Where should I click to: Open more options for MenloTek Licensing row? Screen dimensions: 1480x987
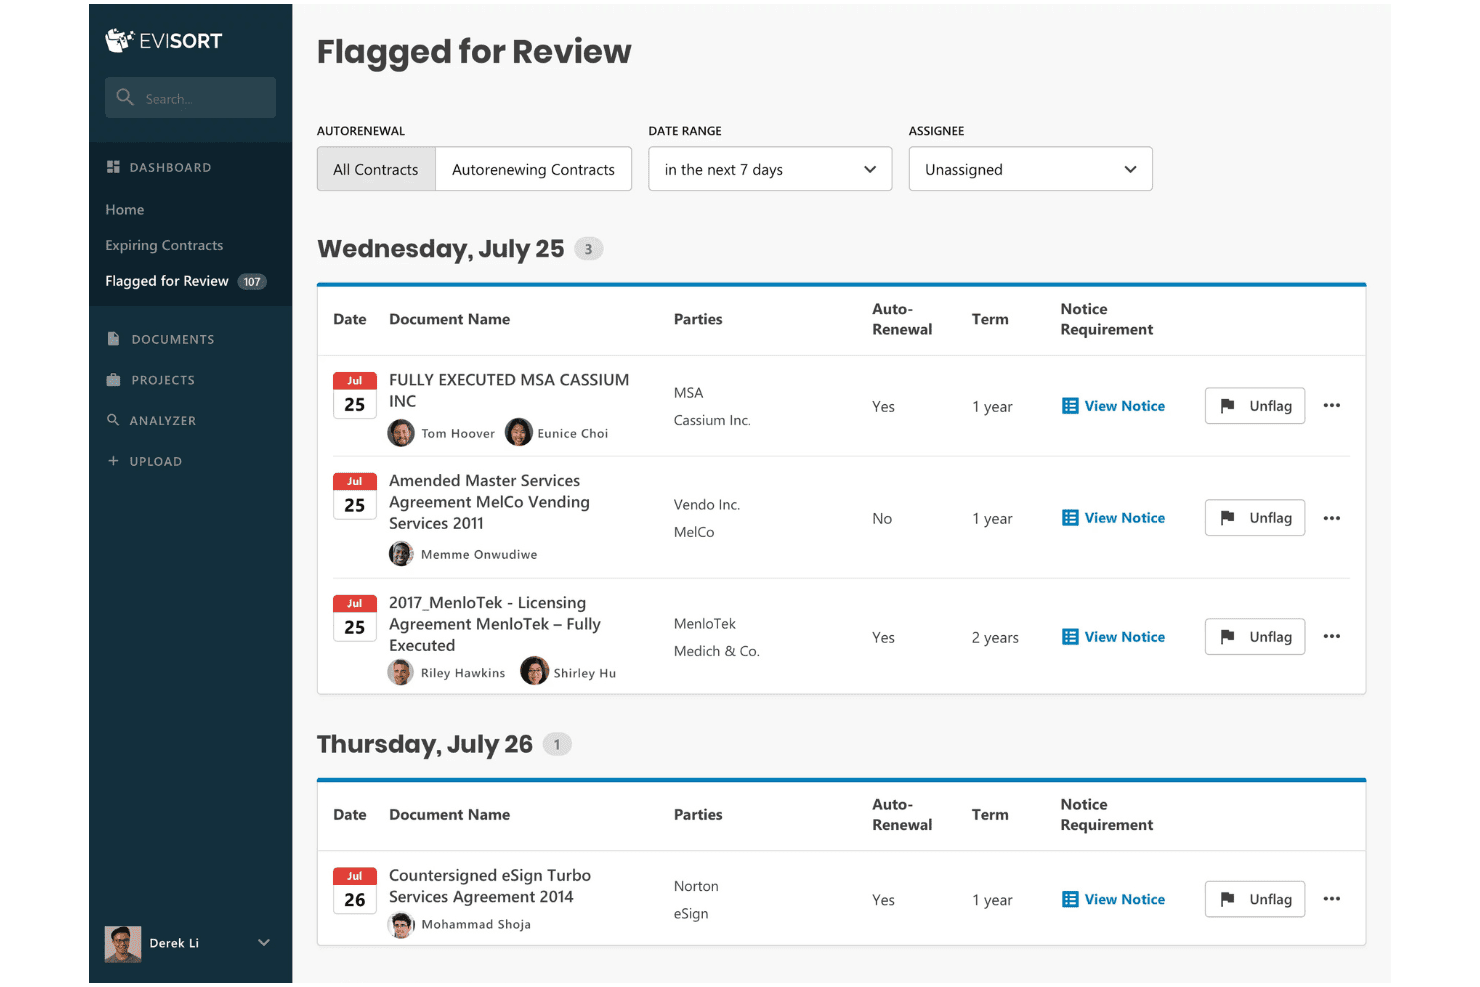[1332, 636]
